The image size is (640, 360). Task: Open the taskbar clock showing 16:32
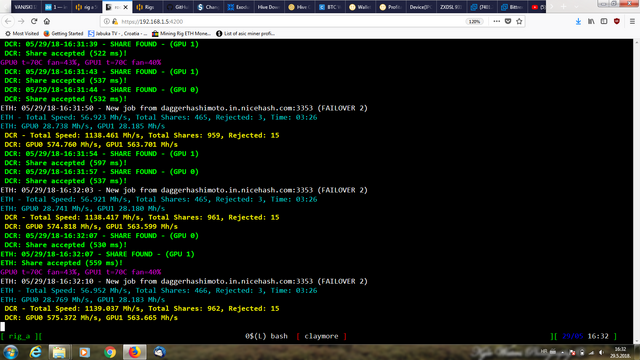coord(620,352)
